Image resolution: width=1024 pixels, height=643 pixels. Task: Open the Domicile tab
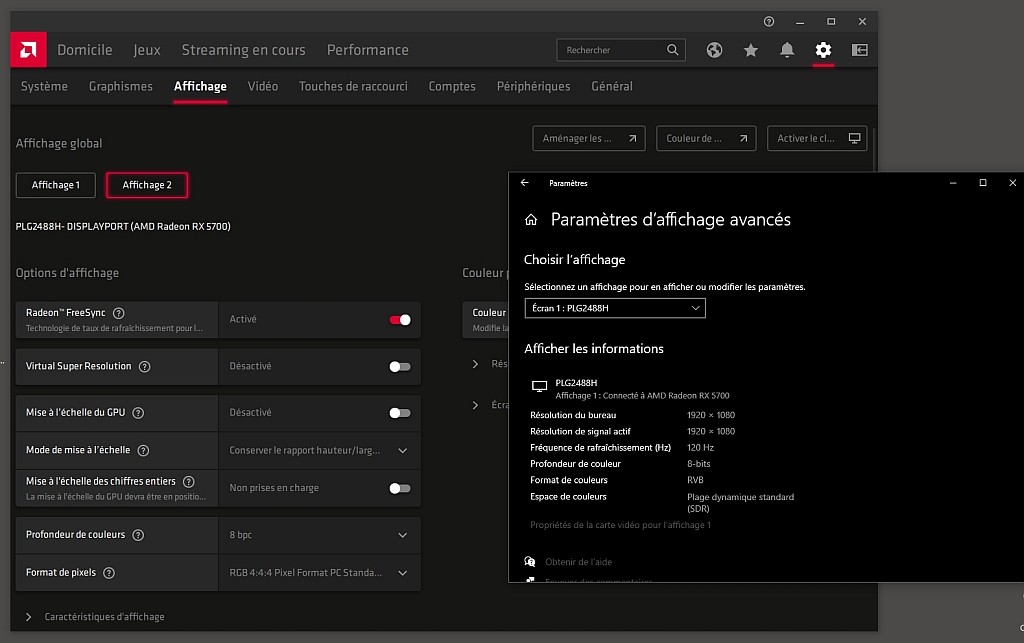[x=85, y=50]
